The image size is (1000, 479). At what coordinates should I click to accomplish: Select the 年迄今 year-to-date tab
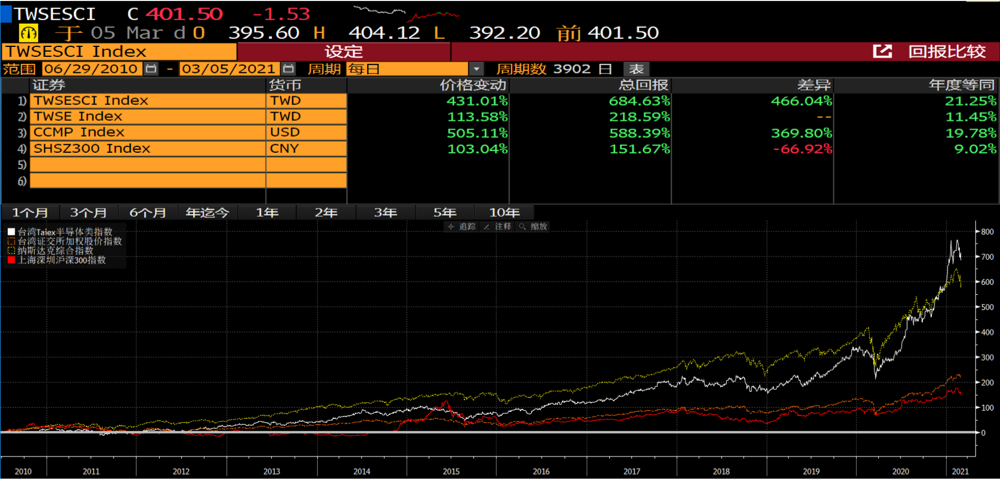207,213
